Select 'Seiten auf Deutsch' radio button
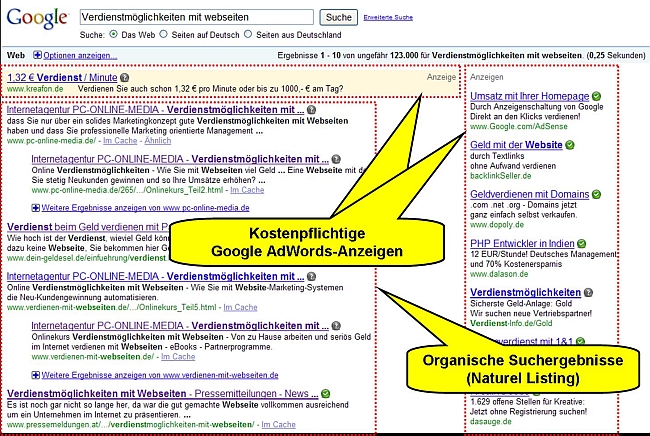650x436 pixels. tap(164, 34)
